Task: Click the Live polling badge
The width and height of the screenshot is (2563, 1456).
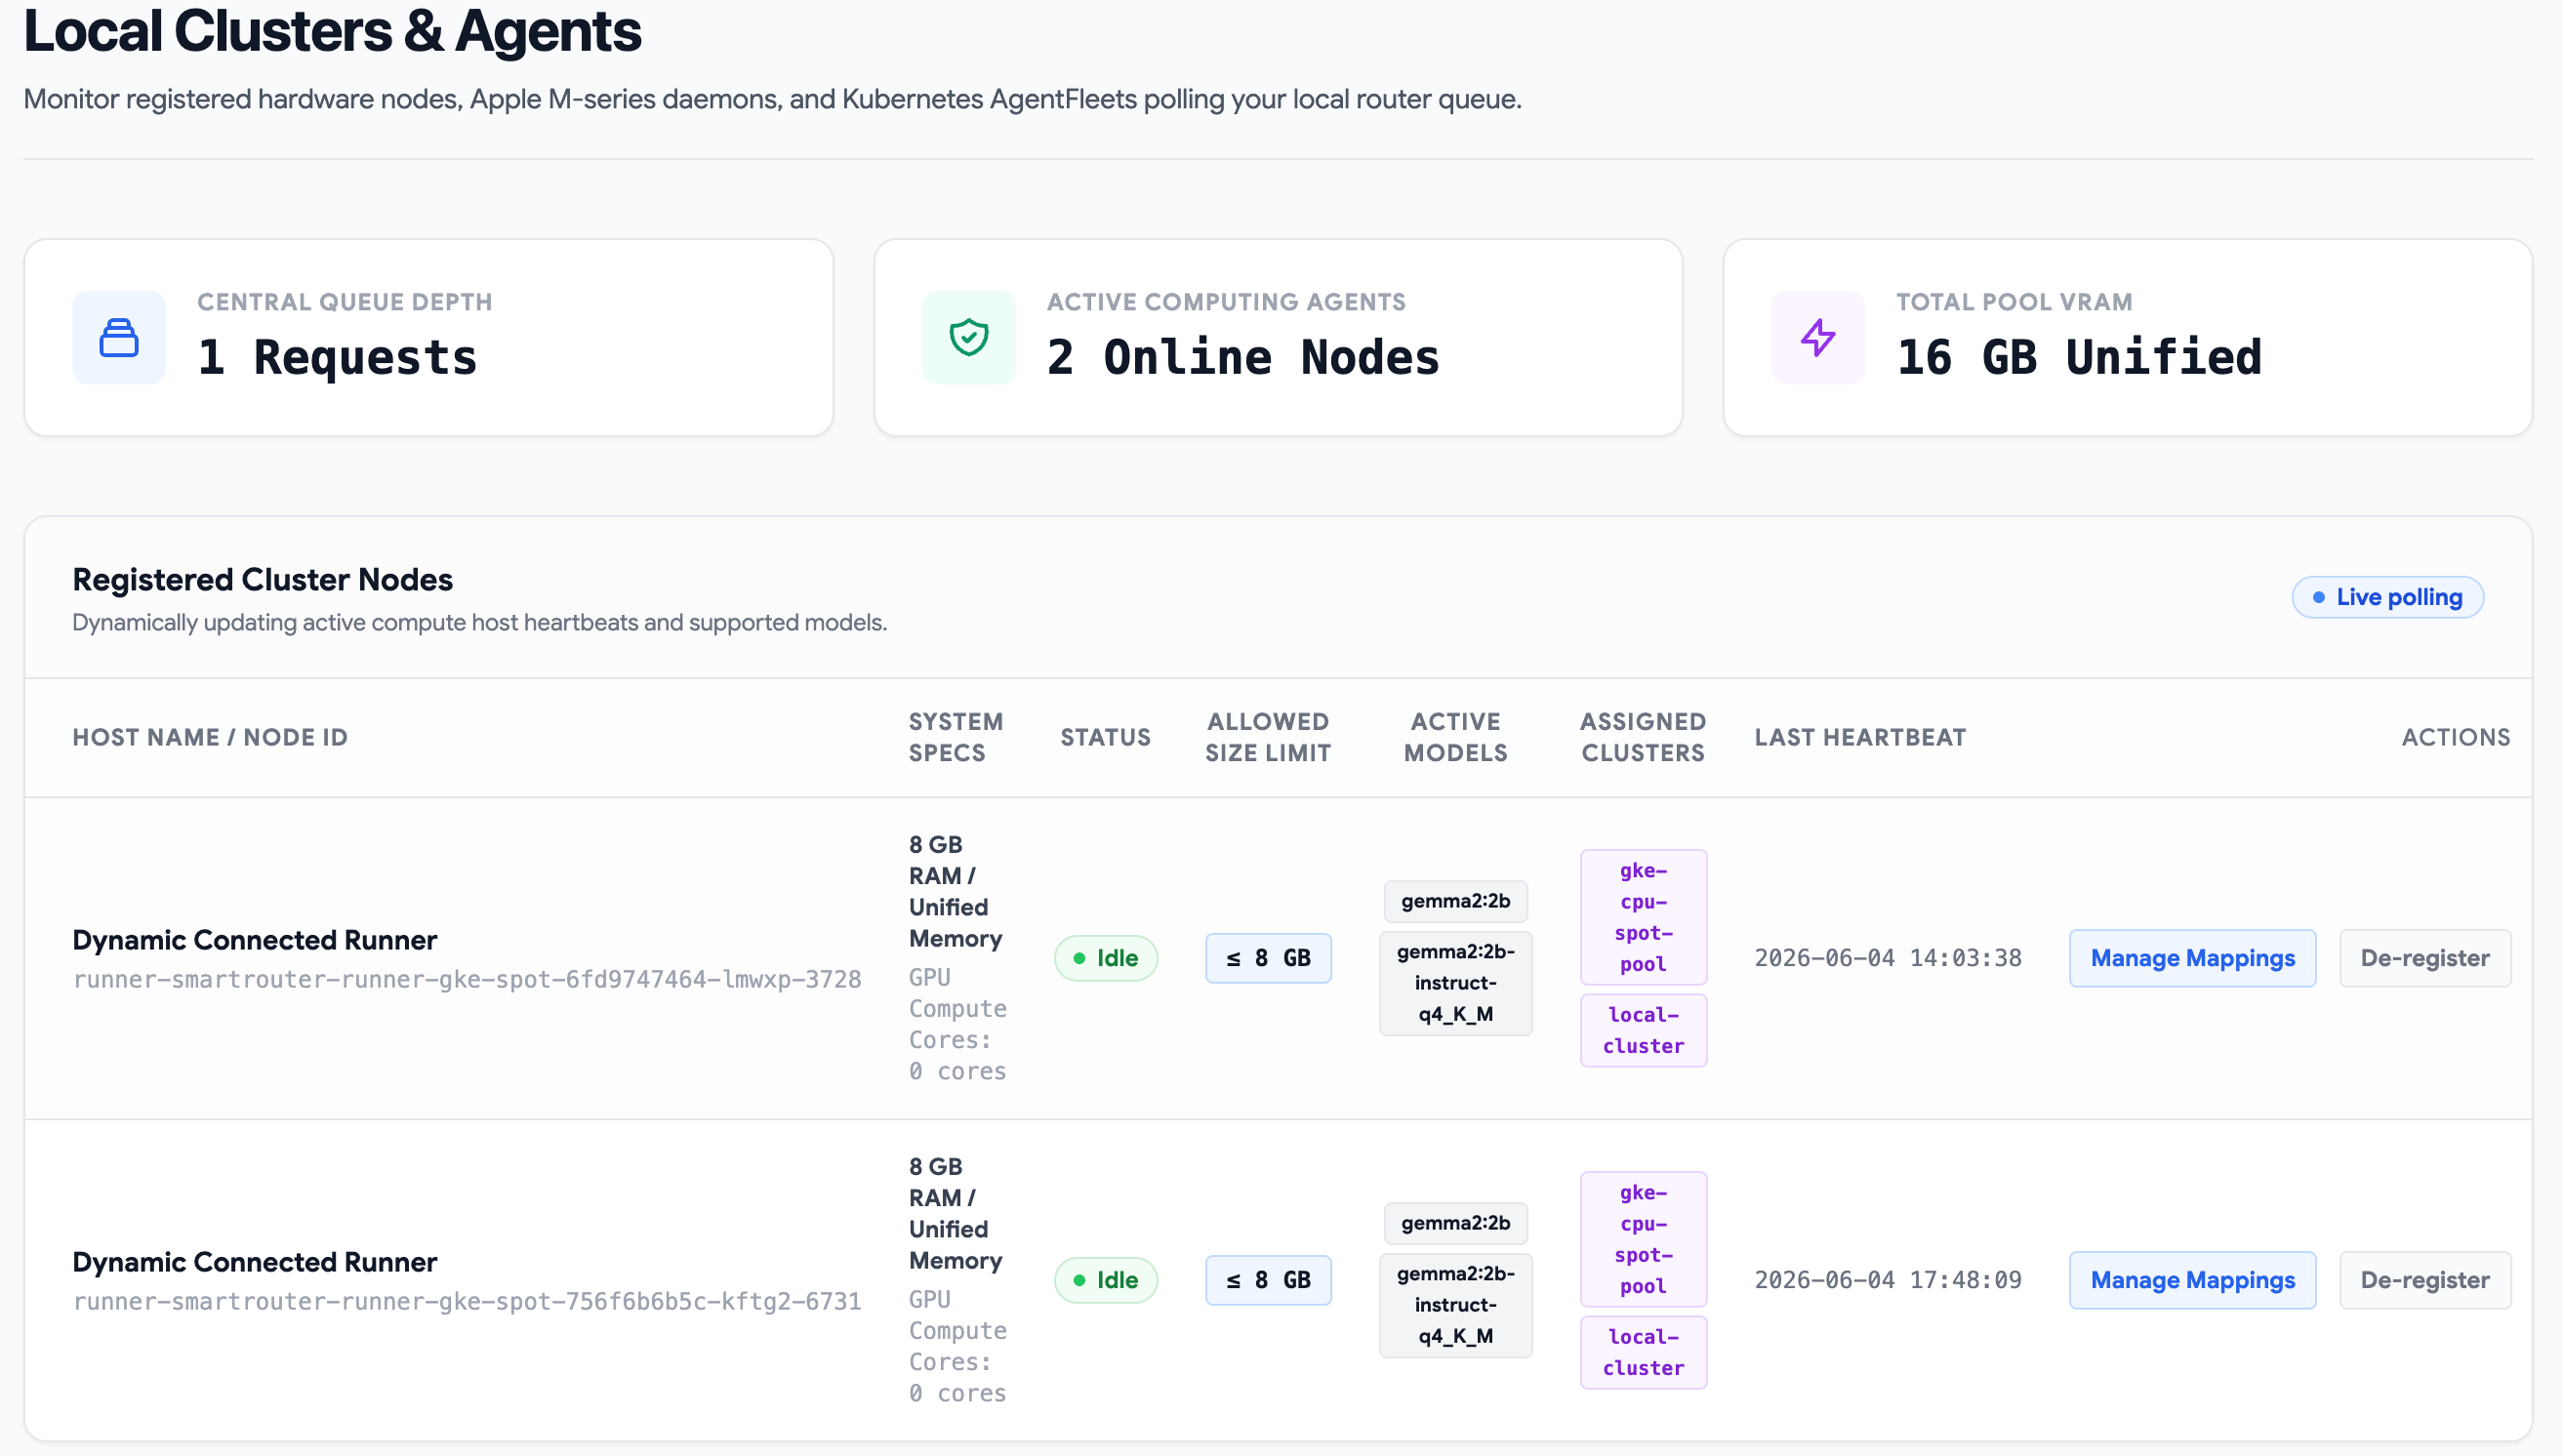Action: coord(2387,597)
